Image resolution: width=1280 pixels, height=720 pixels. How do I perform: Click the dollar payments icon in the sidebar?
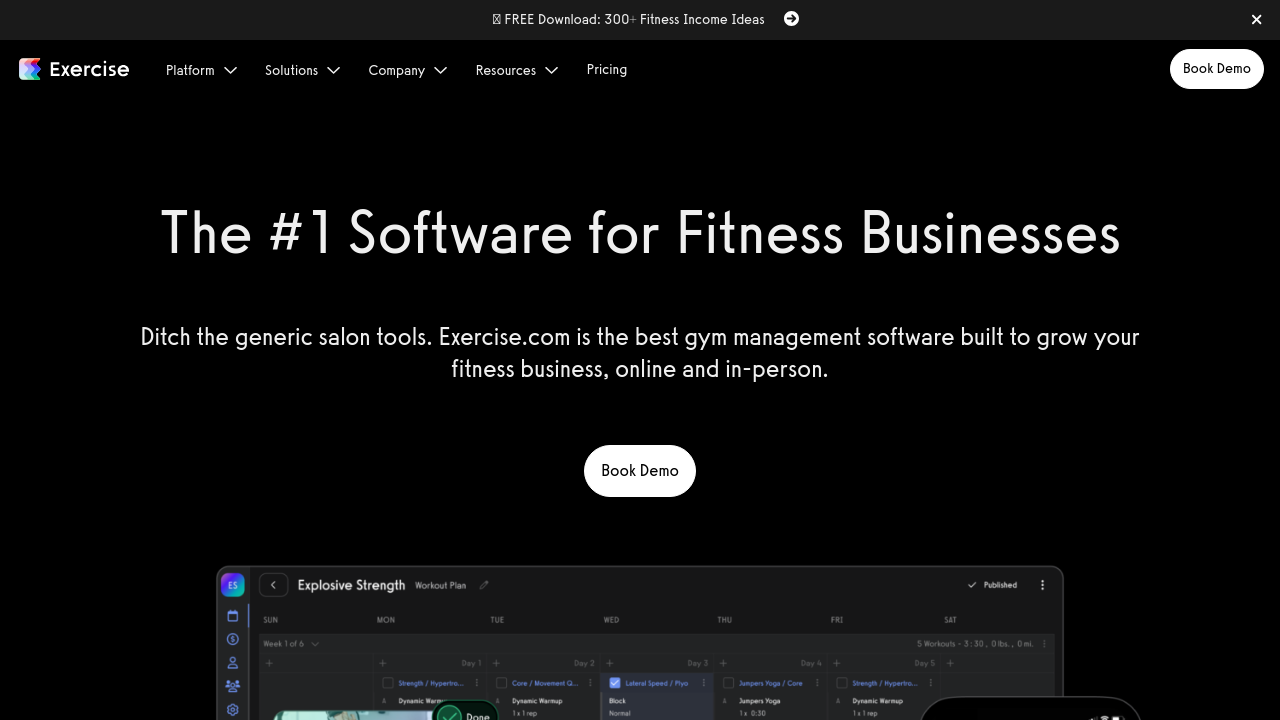(233, 639)
